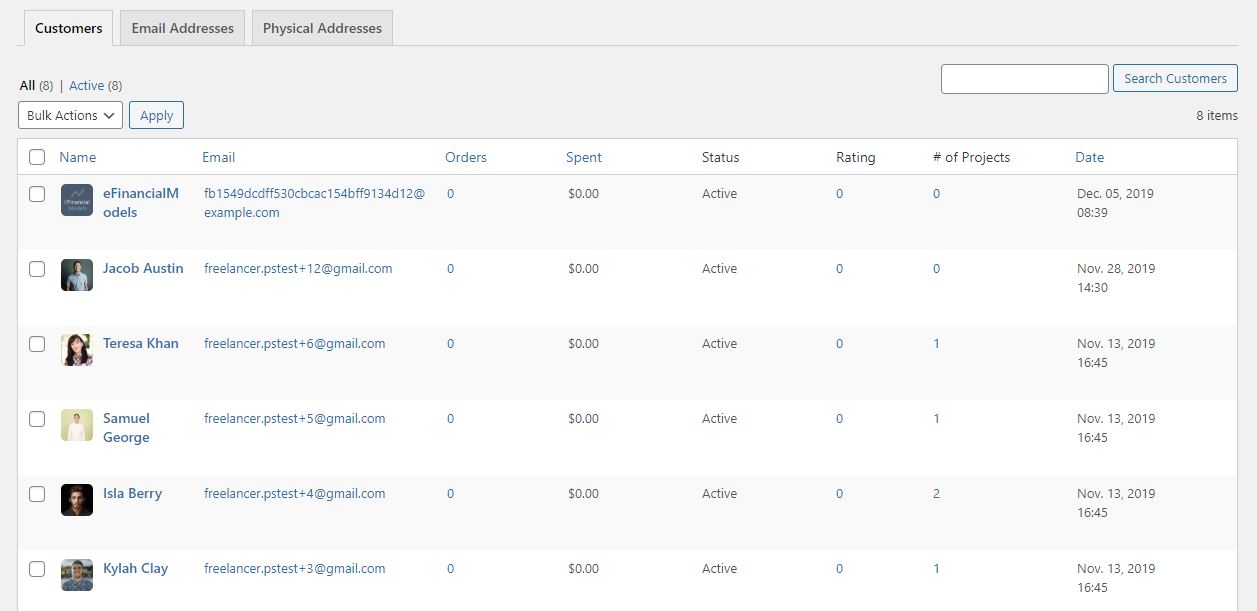Image resolution: width=1257 pixels, height=611 pixels.
Task: Open eFinancialModels customer name link
Action: point(141,203)
